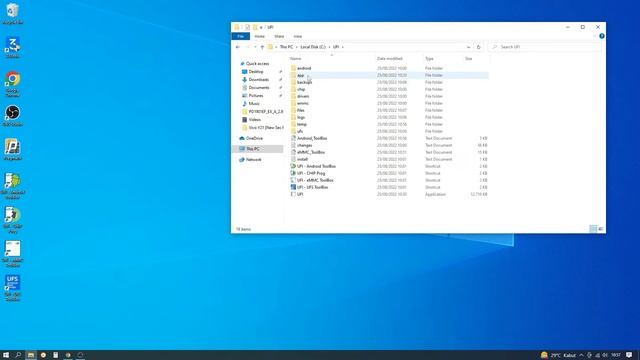Click the Search UFI input box
Image resolution: width=640 pixels, height=360 pixels.
544,47
